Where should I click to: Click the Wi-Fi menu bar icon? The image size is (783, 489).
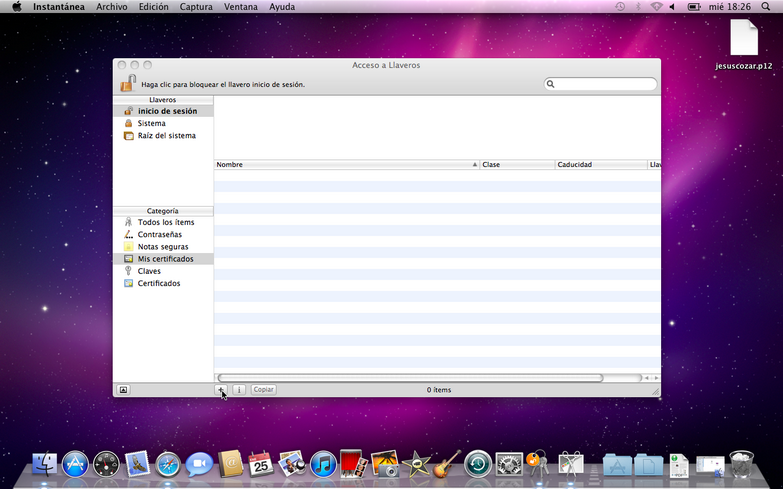coord(656,6)
